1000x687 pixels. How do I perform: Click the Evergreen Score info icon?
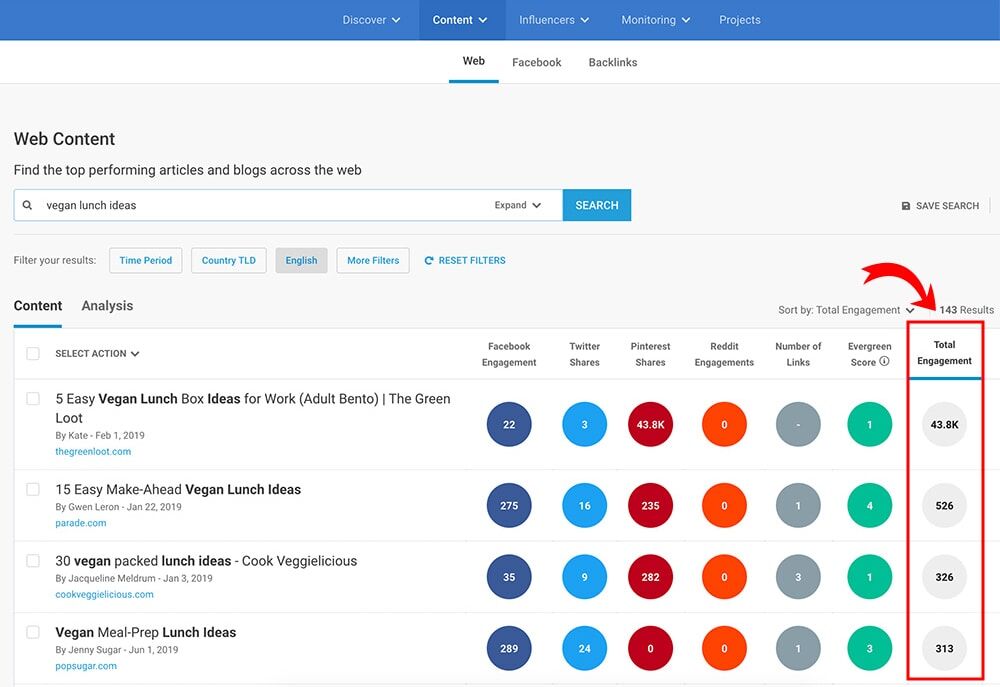(x=884, y=362)
